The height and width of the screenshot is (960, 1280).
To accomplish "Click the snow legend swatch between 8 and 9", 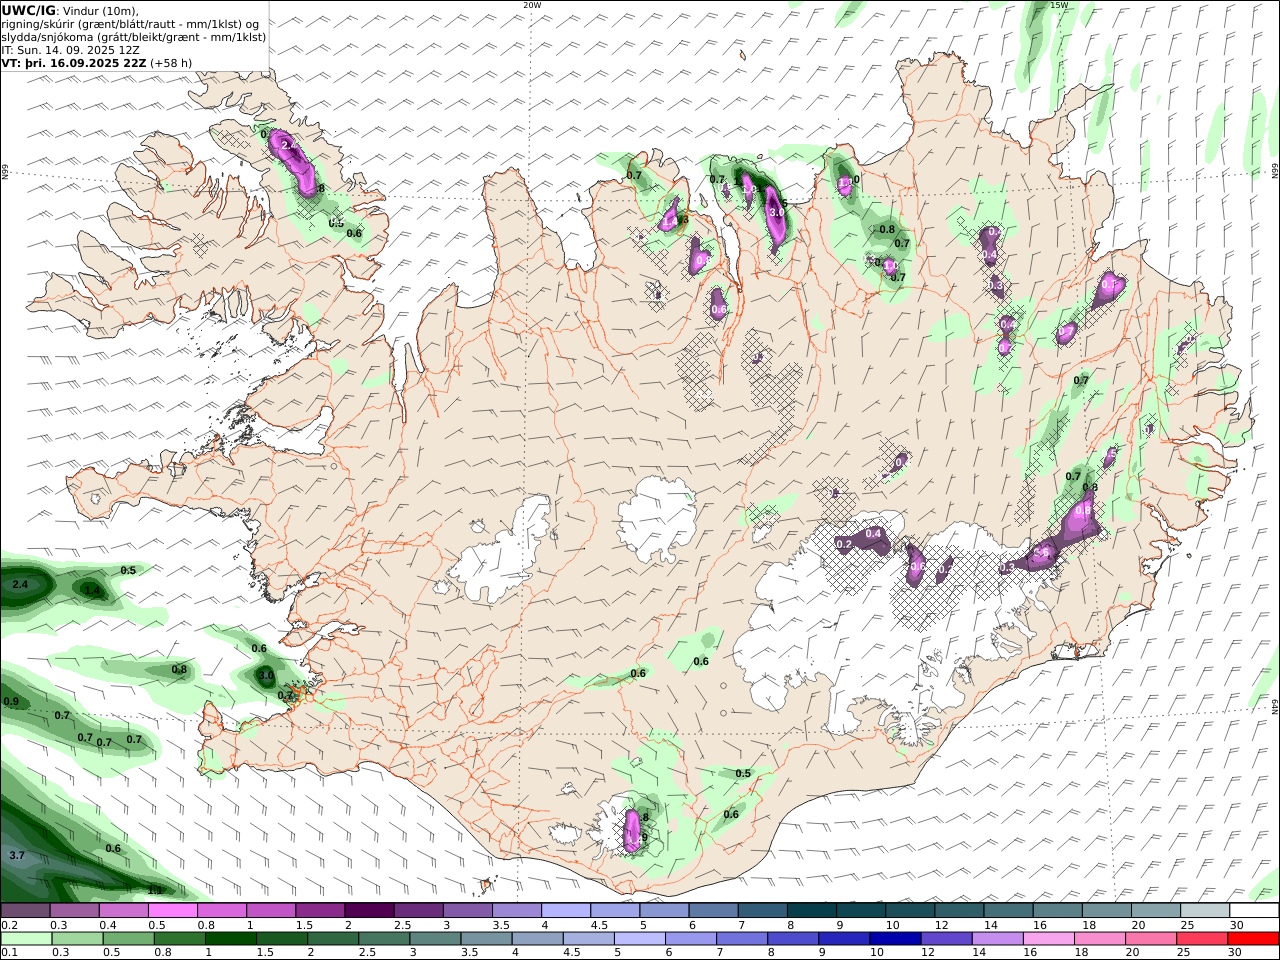I will click(812, 910).
